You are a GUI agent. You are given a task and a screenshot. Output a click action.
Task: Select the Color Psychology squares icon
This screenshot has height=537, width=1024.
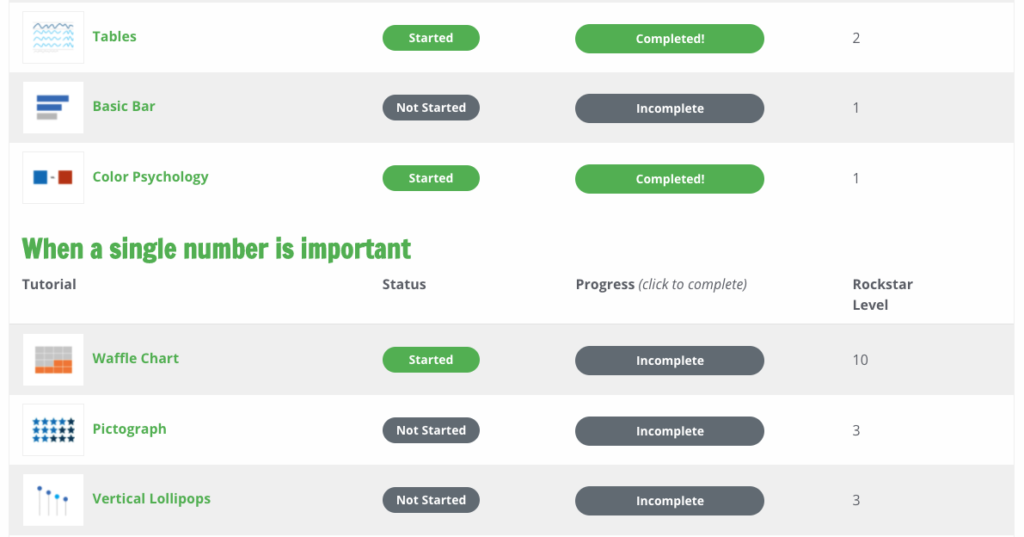[53, 178]
